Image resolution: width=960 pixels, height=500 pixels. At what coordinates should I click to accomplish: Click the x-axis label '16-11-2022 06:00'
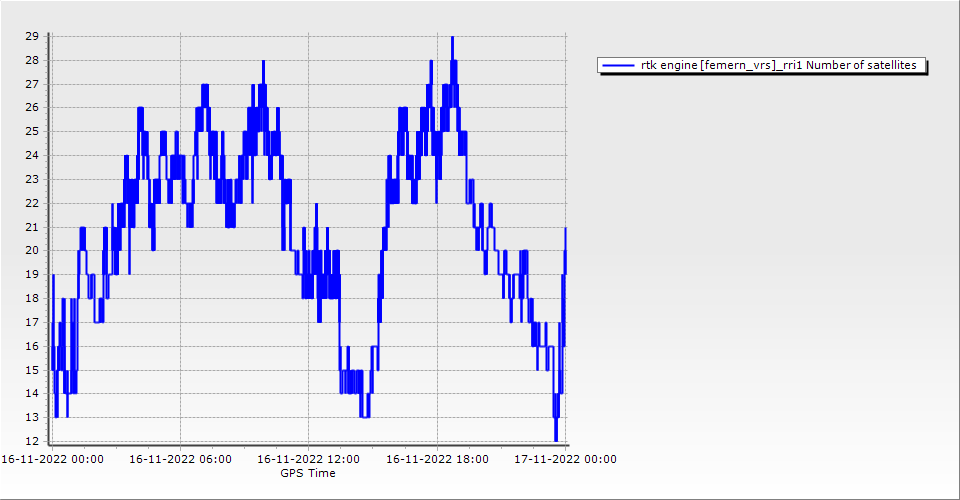click(181, 460)
